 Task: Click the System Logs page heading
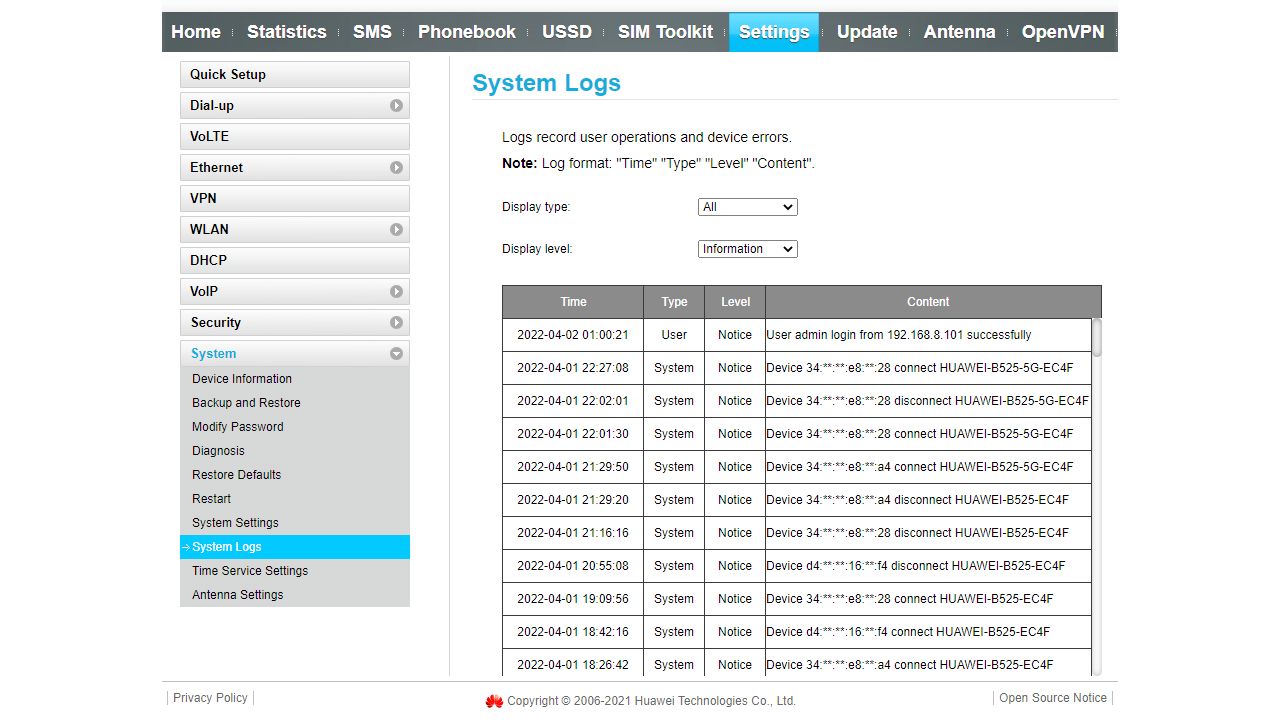546,83
